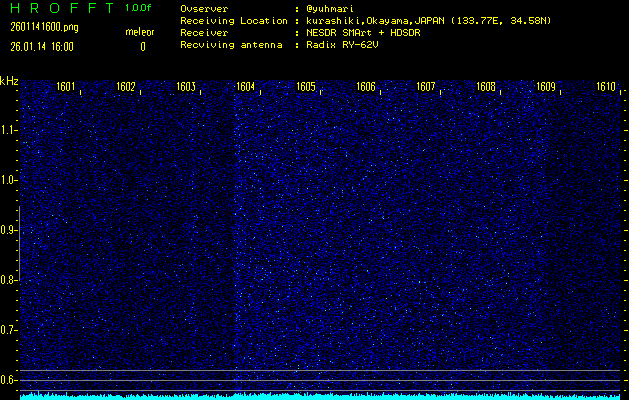
Task: Click the @yuhmari observer name
Action: click(334, 8)
